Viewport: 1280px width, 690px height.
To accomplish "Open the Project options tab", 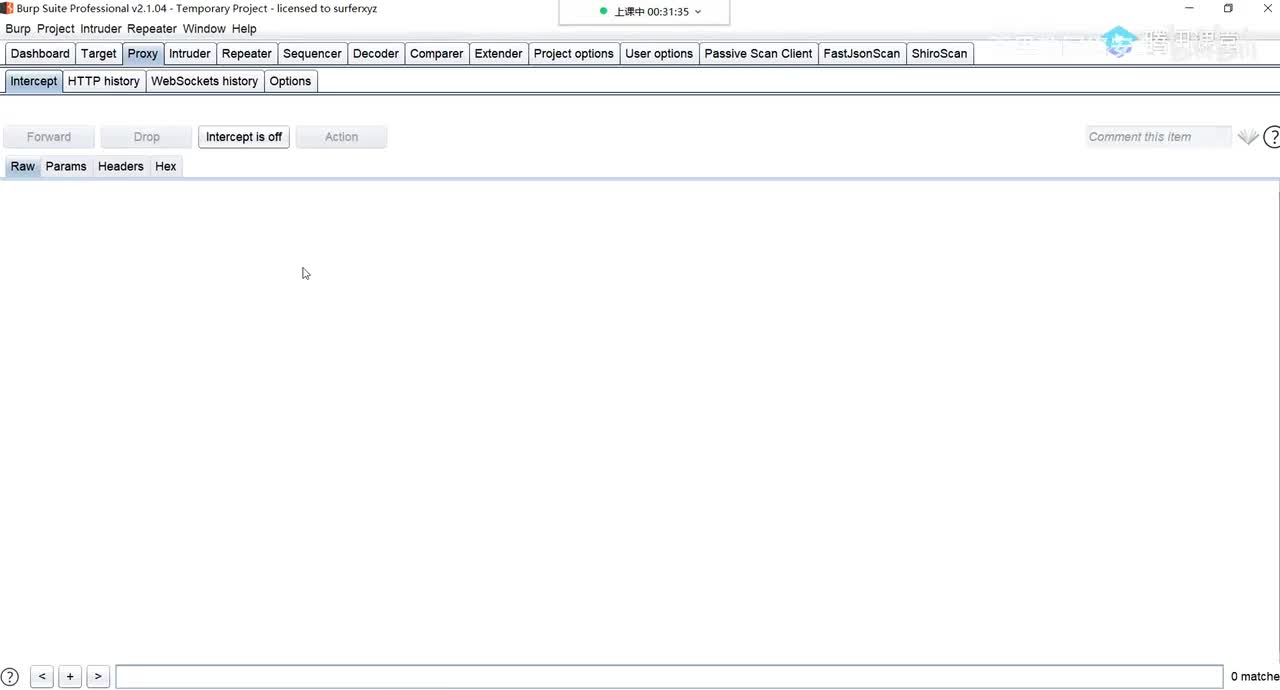I will click(574, 54).
